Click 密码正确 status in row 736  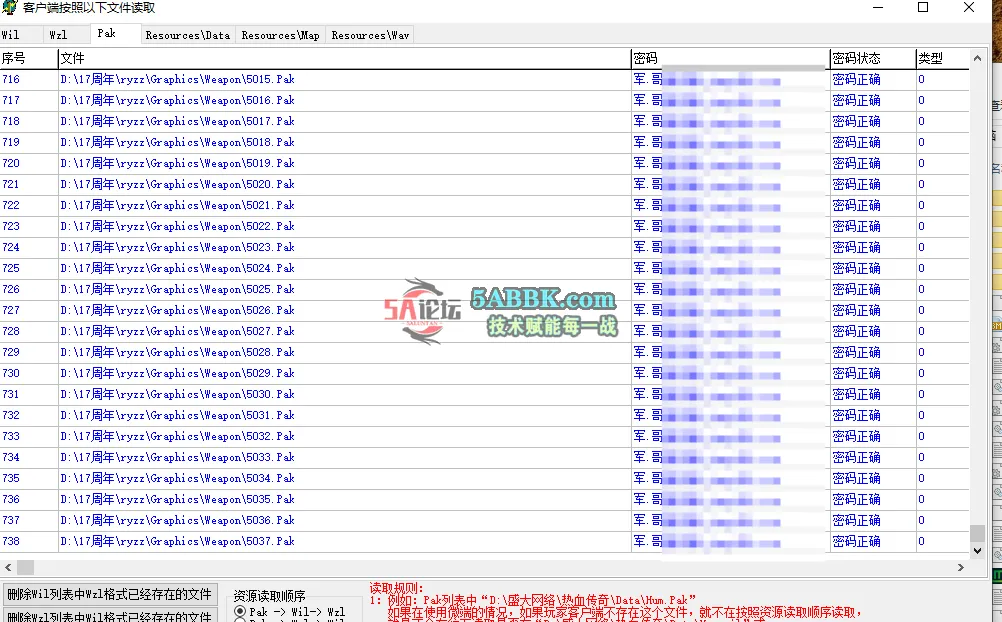click(856, 499)
